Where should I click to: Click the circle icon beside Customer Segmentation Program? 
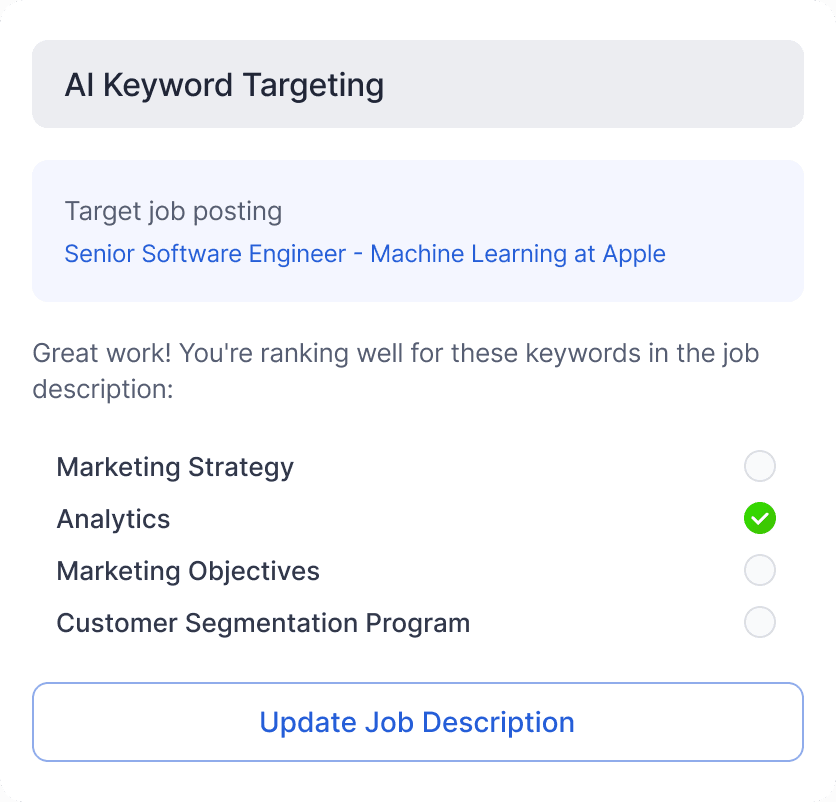coord(759,622)
